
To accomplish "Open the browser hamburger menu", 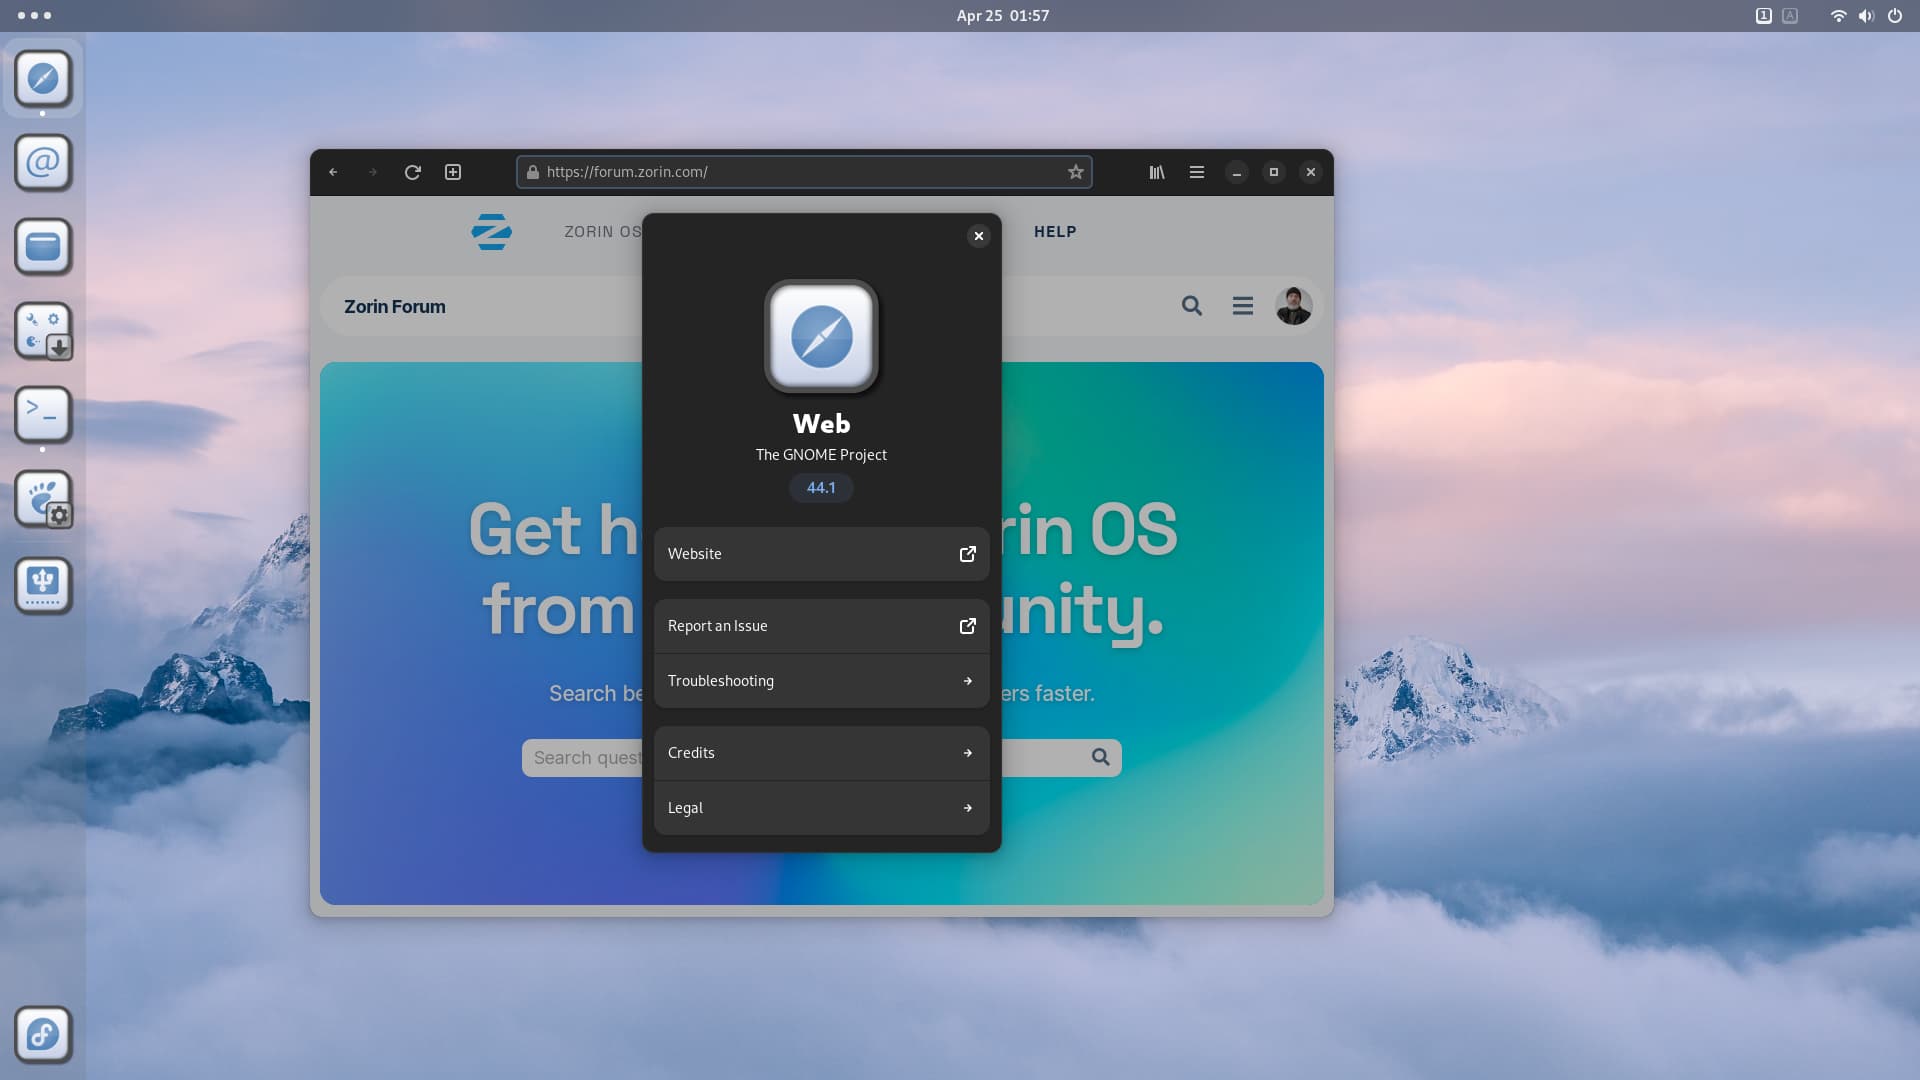I will 1196,172.
